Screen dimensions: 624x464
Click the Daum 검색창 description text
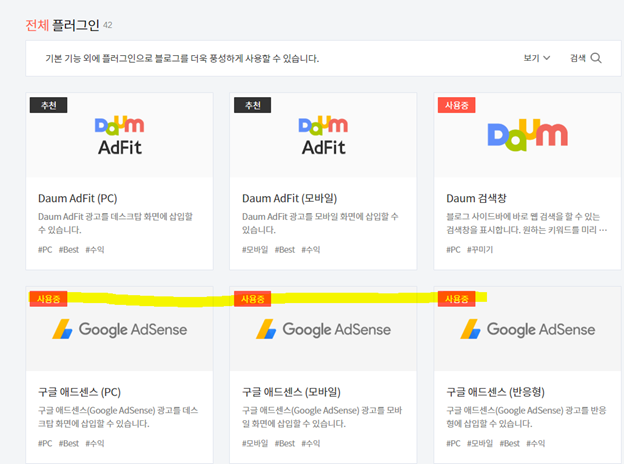(526, 223)
